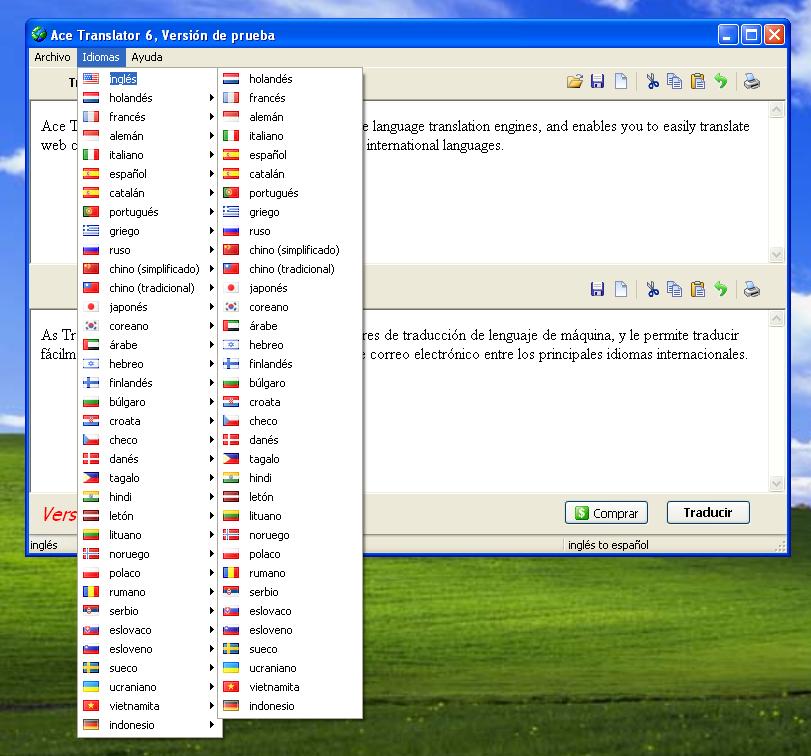Expand hindi source language submenu

coord(149,497)
